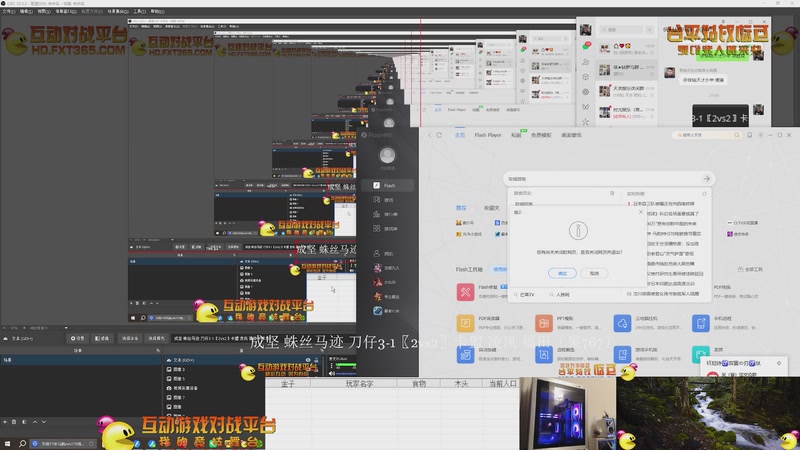
Task: Switch to the 主页 tab
Action: tap(460, 135)
